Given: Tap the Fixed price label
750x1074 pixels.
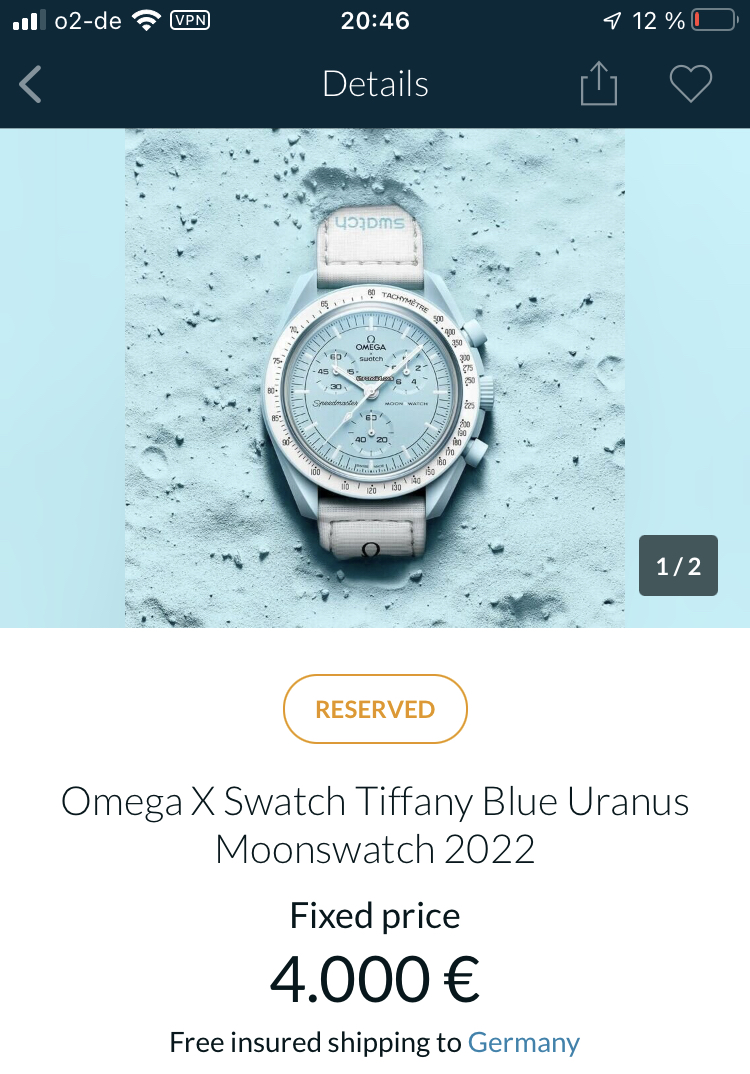Looking at the screenshot, I should click(375, 916).
